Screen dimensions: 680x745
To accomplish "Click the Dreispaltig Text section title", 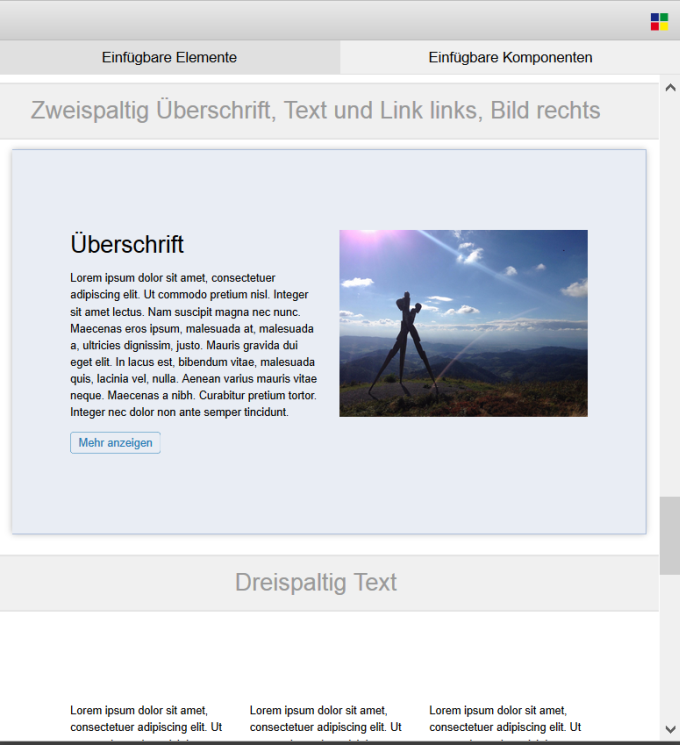I will tap(316, 583).
